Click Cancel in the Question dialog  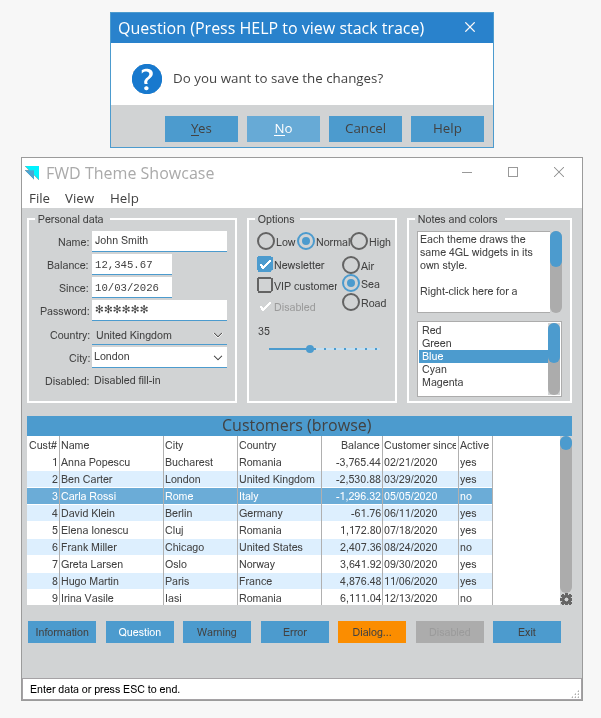tap(366, 129)
